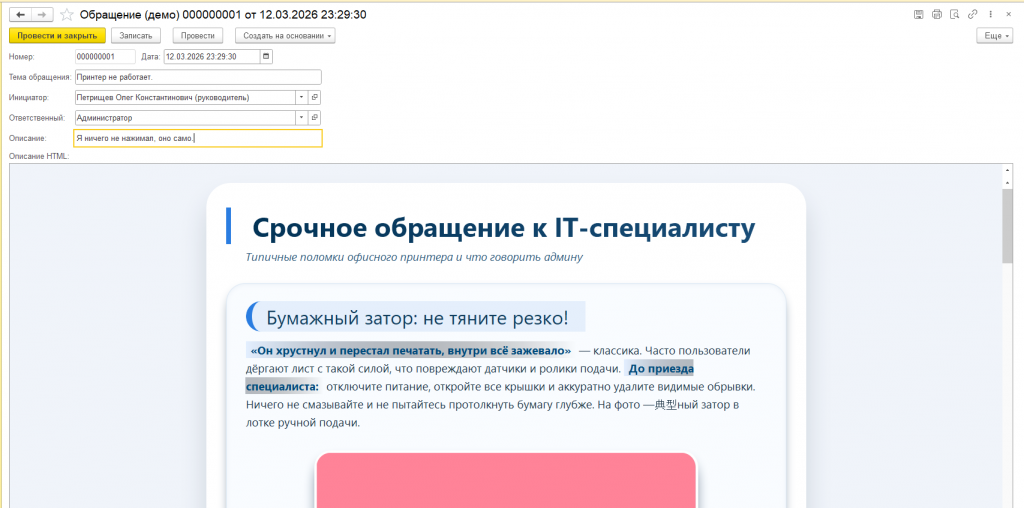Viewport: 1024px width, 508px height.
Task: Click the Инициатор field text
Action: click(x=185, y=98)
